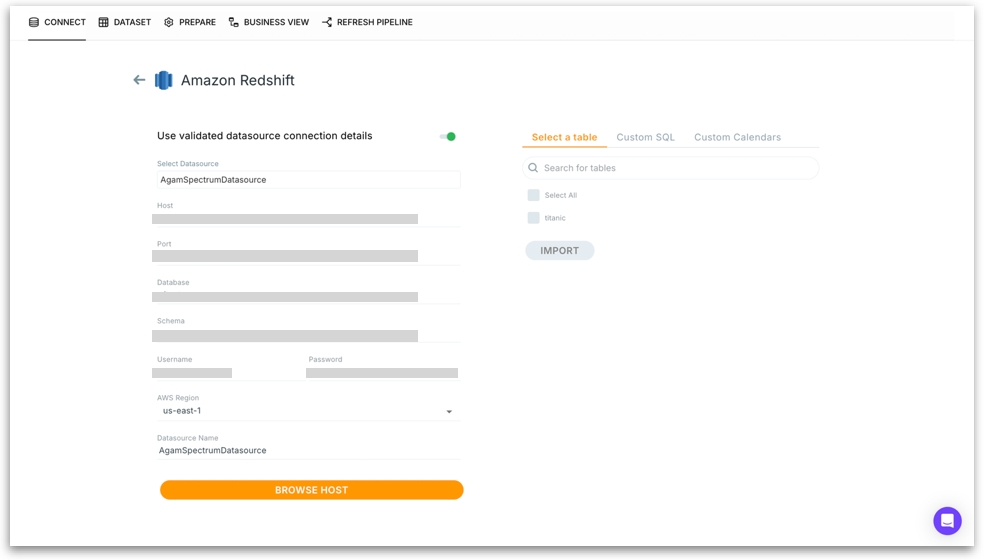
Task: Click the Datasource Name input field
Action: [x=307, y=451]
